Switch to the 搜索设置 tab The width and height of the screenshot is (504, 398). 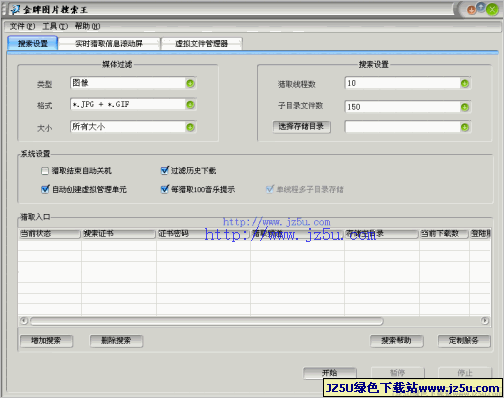[x=33, y=43]
